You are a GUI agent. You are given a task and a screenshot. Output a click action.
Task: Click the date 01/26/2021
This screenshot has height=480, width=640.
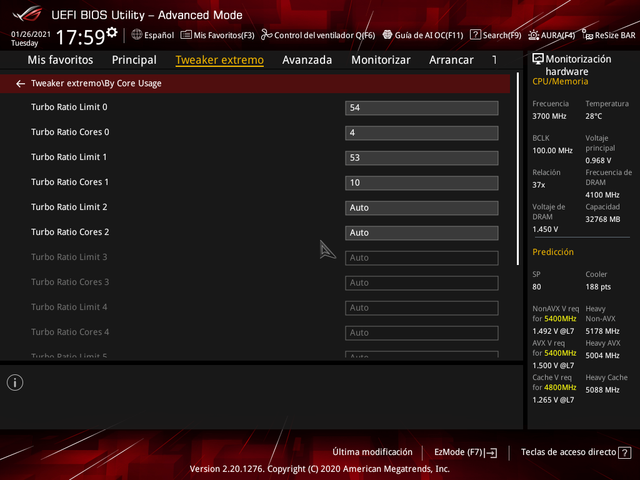[31, 34]
